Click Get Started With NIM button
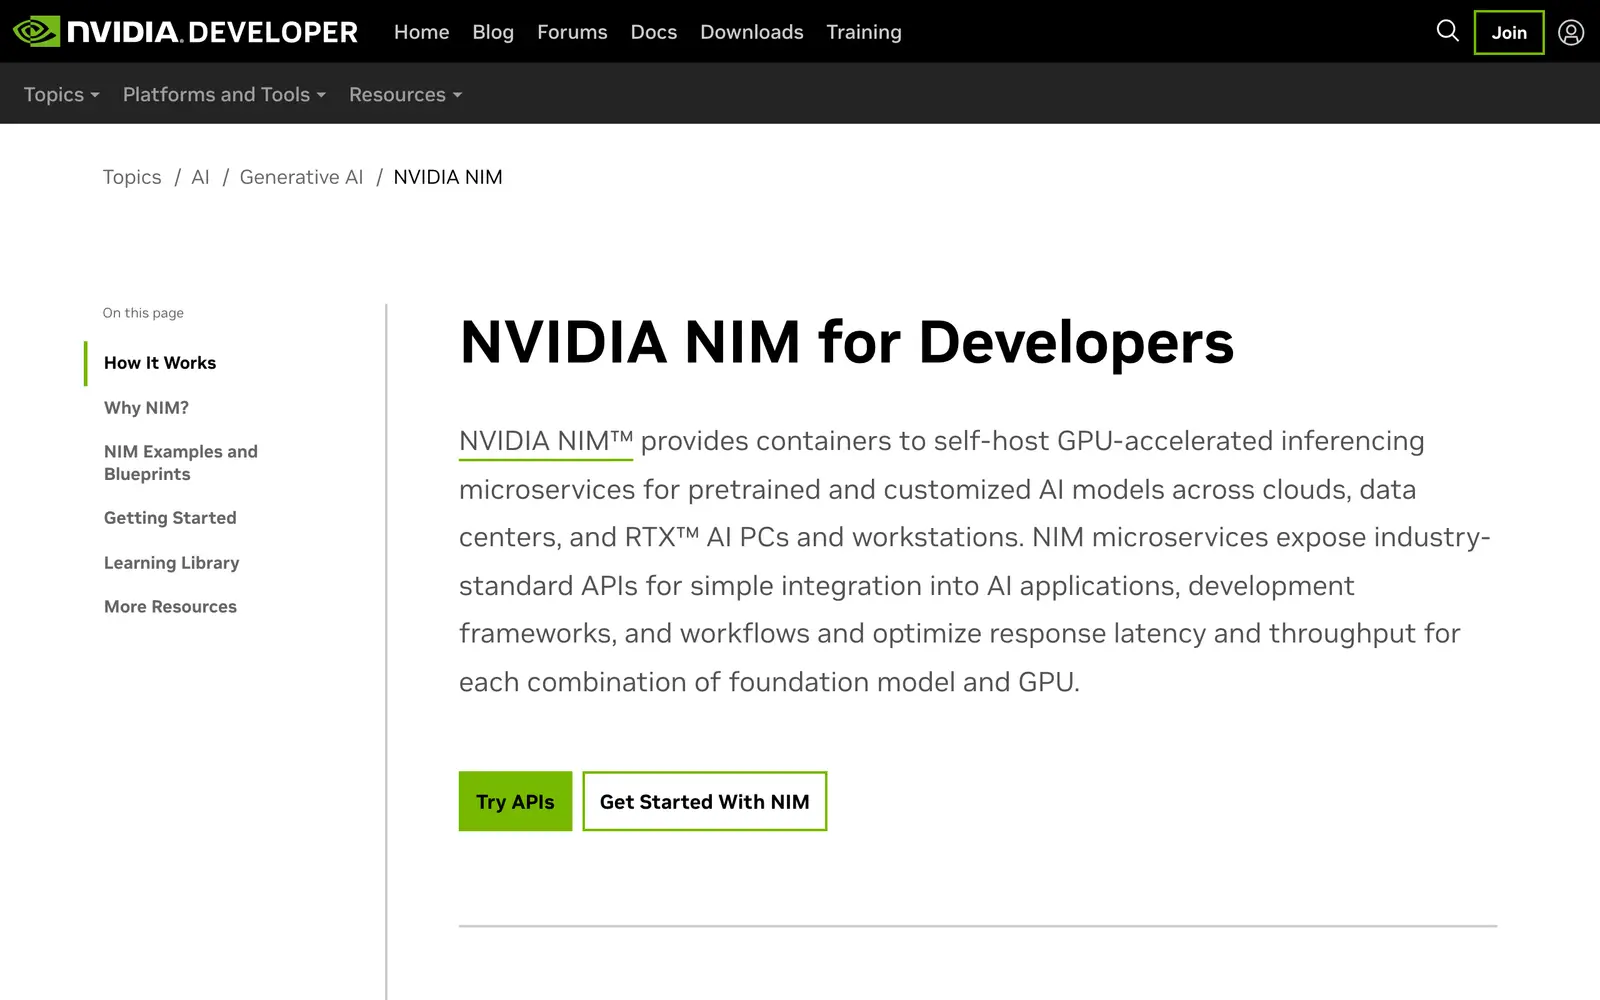The width and height of the screenshot is (1600, 1000). (x=705, y=801)
